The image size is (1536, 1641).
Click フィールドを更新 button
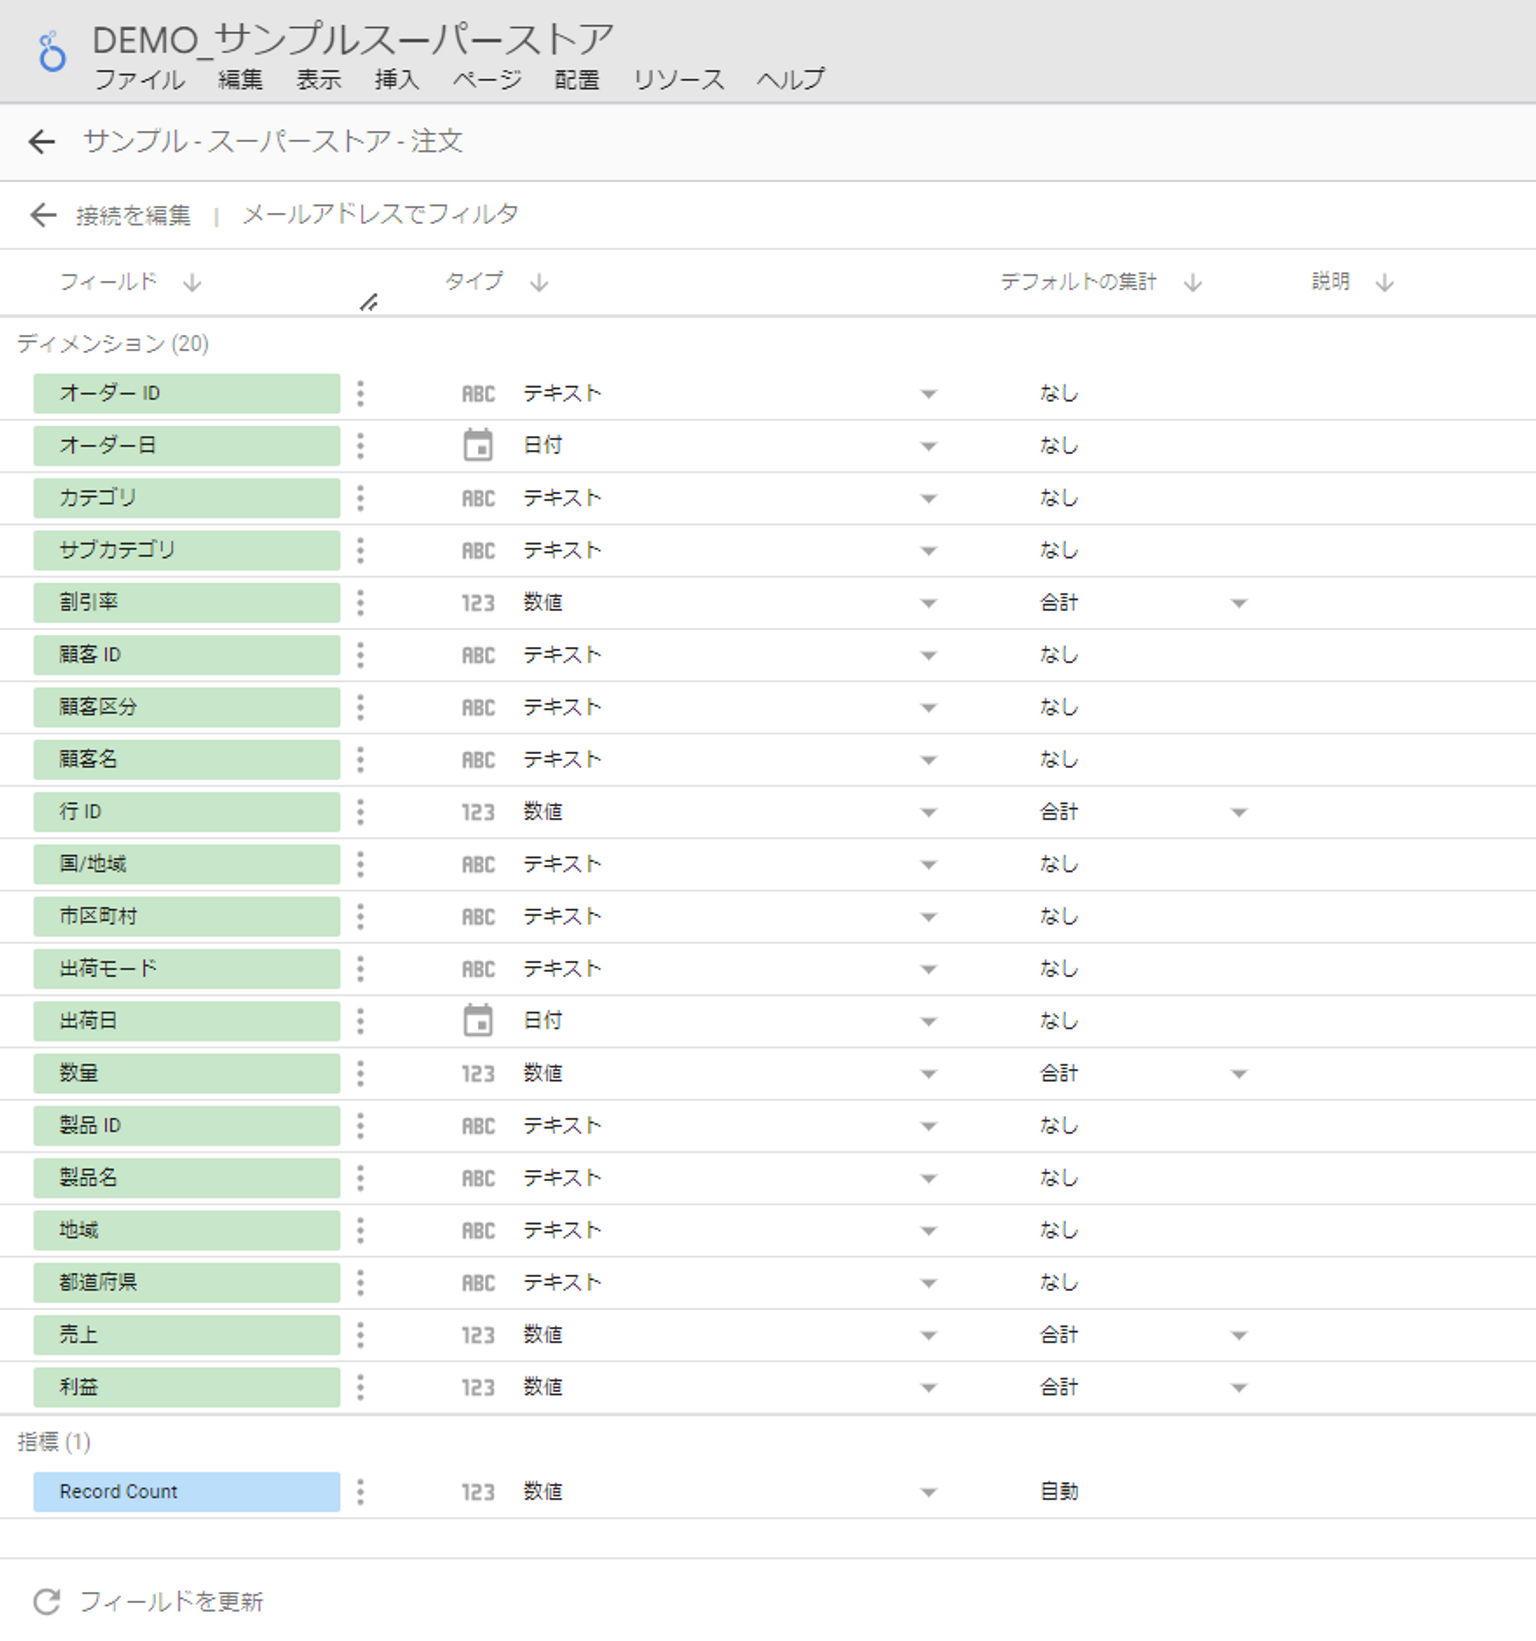pos(171,1602)
